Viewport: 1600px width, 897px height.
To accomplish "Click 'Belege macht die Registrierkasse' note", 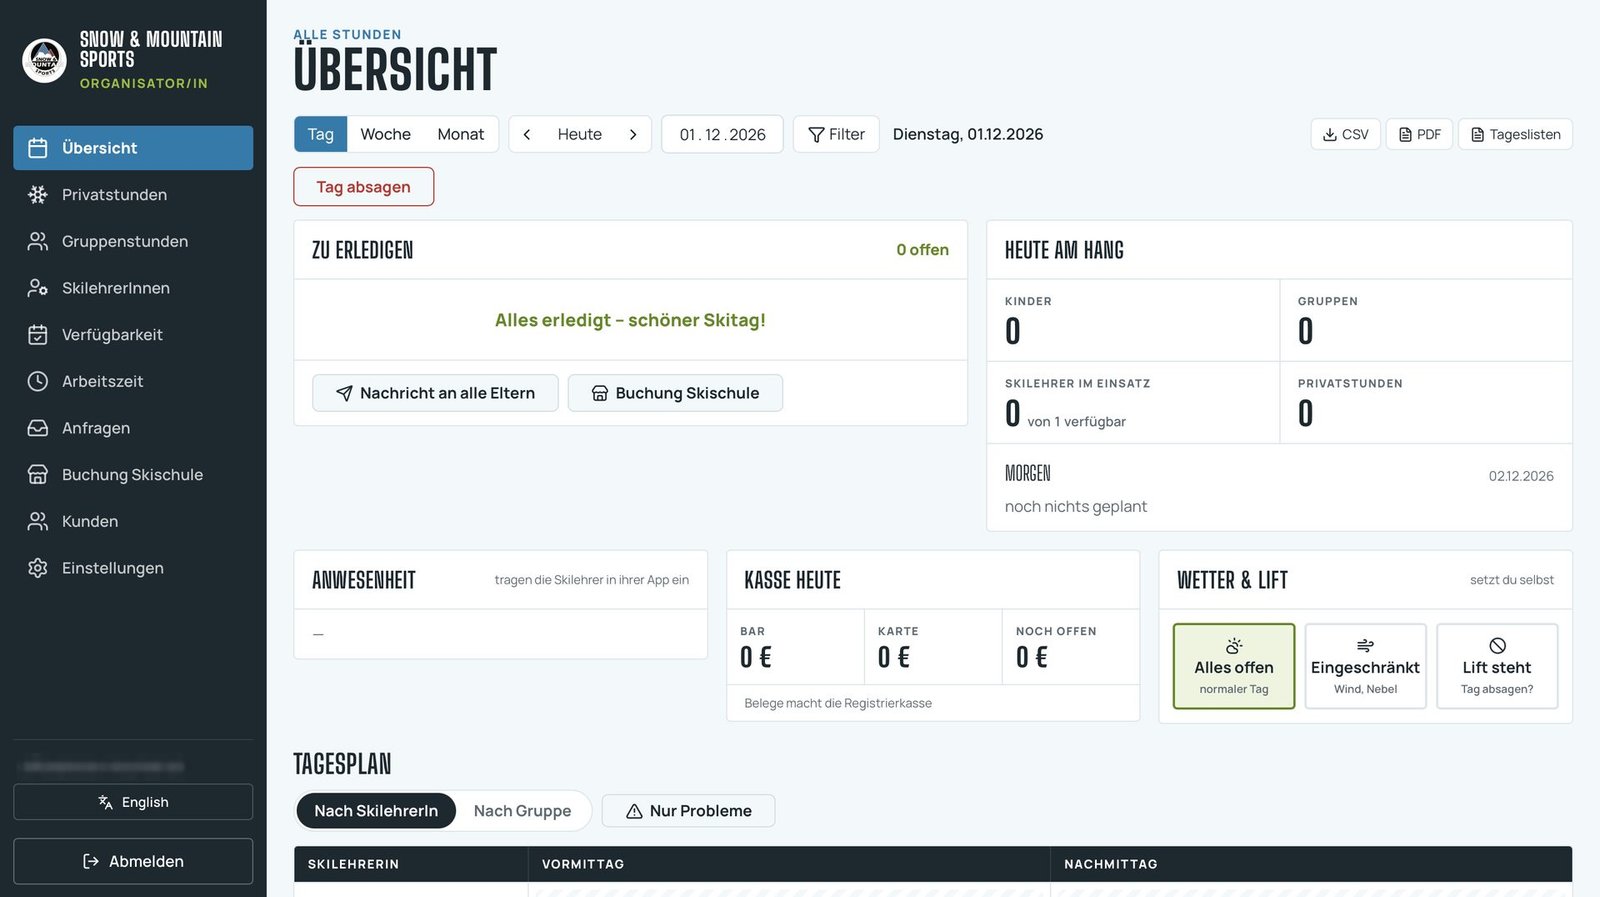I will tap(838, 703).
